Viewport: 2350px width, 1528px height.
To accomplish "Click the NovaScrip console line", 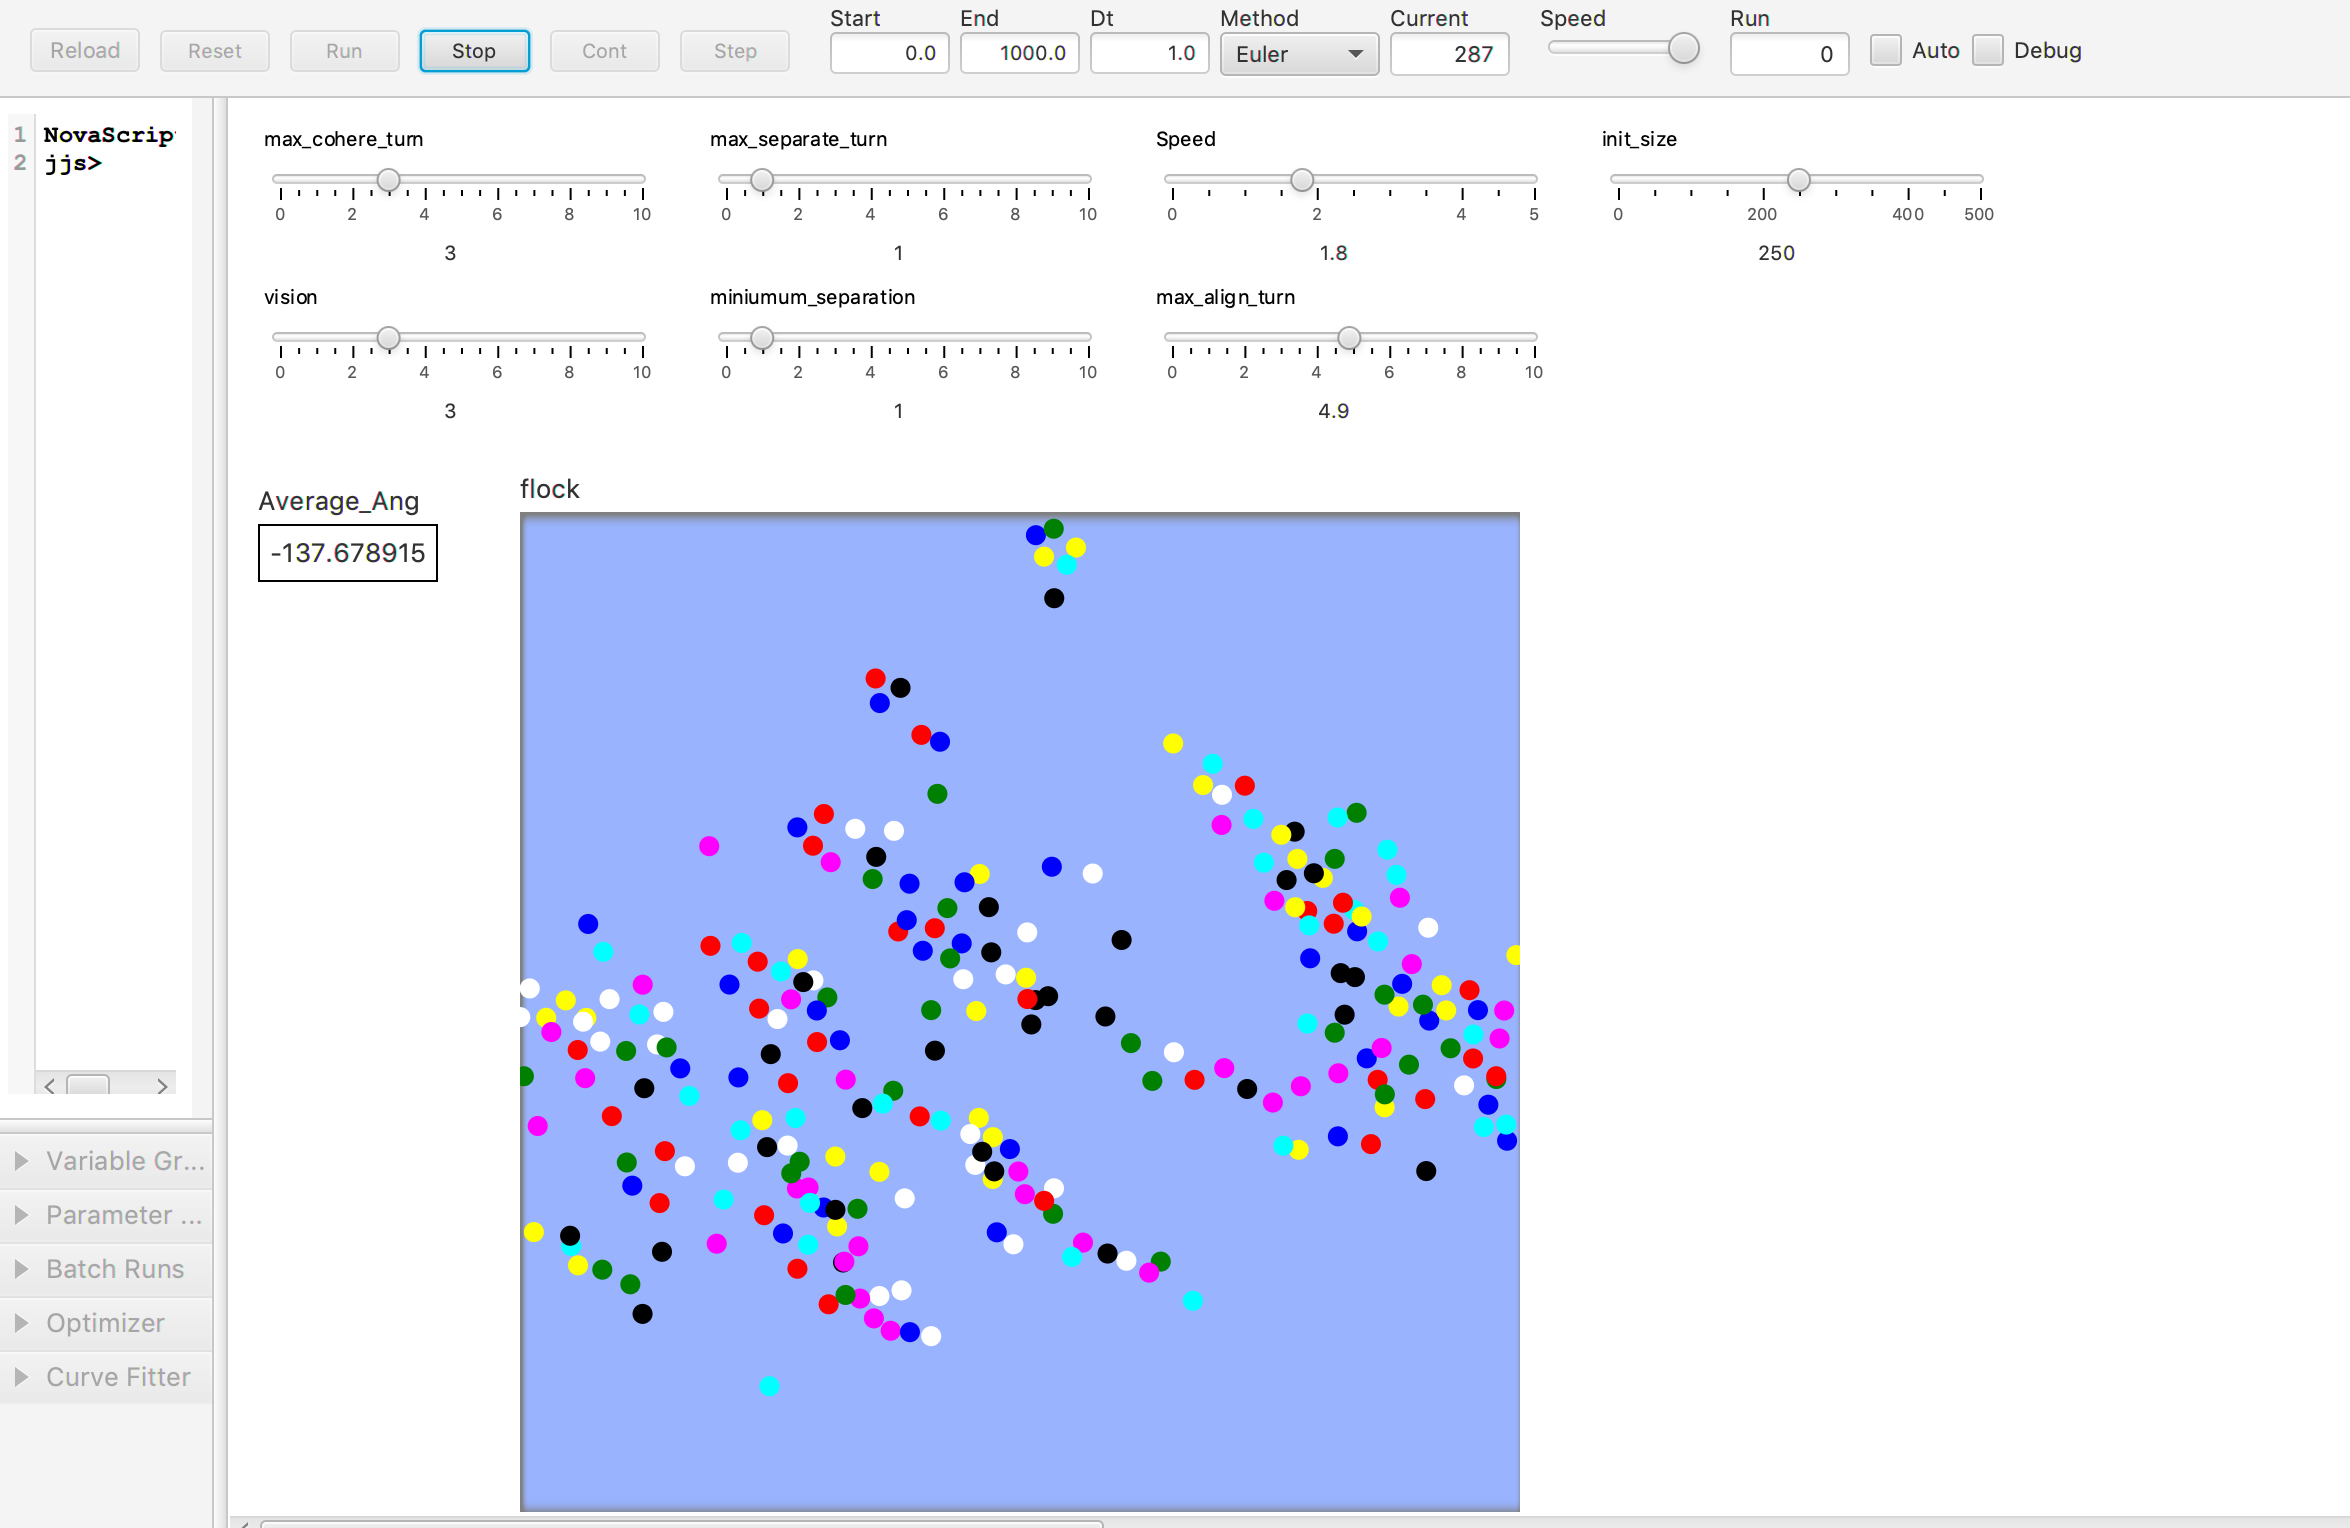I will (108, 135).
